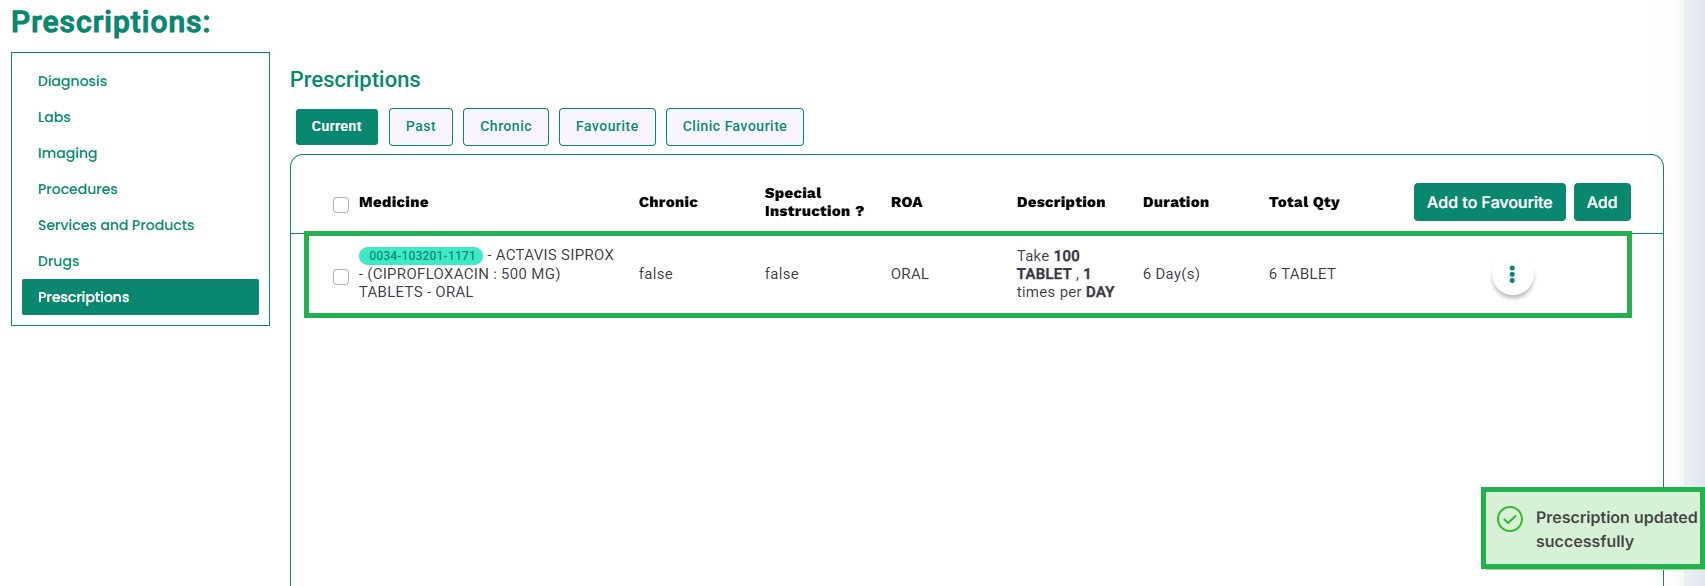Image resolution: width=1705 pixels, height=586 pixels.
Task: Go to the Drugs sidebar item
Action: click(58, 261)
